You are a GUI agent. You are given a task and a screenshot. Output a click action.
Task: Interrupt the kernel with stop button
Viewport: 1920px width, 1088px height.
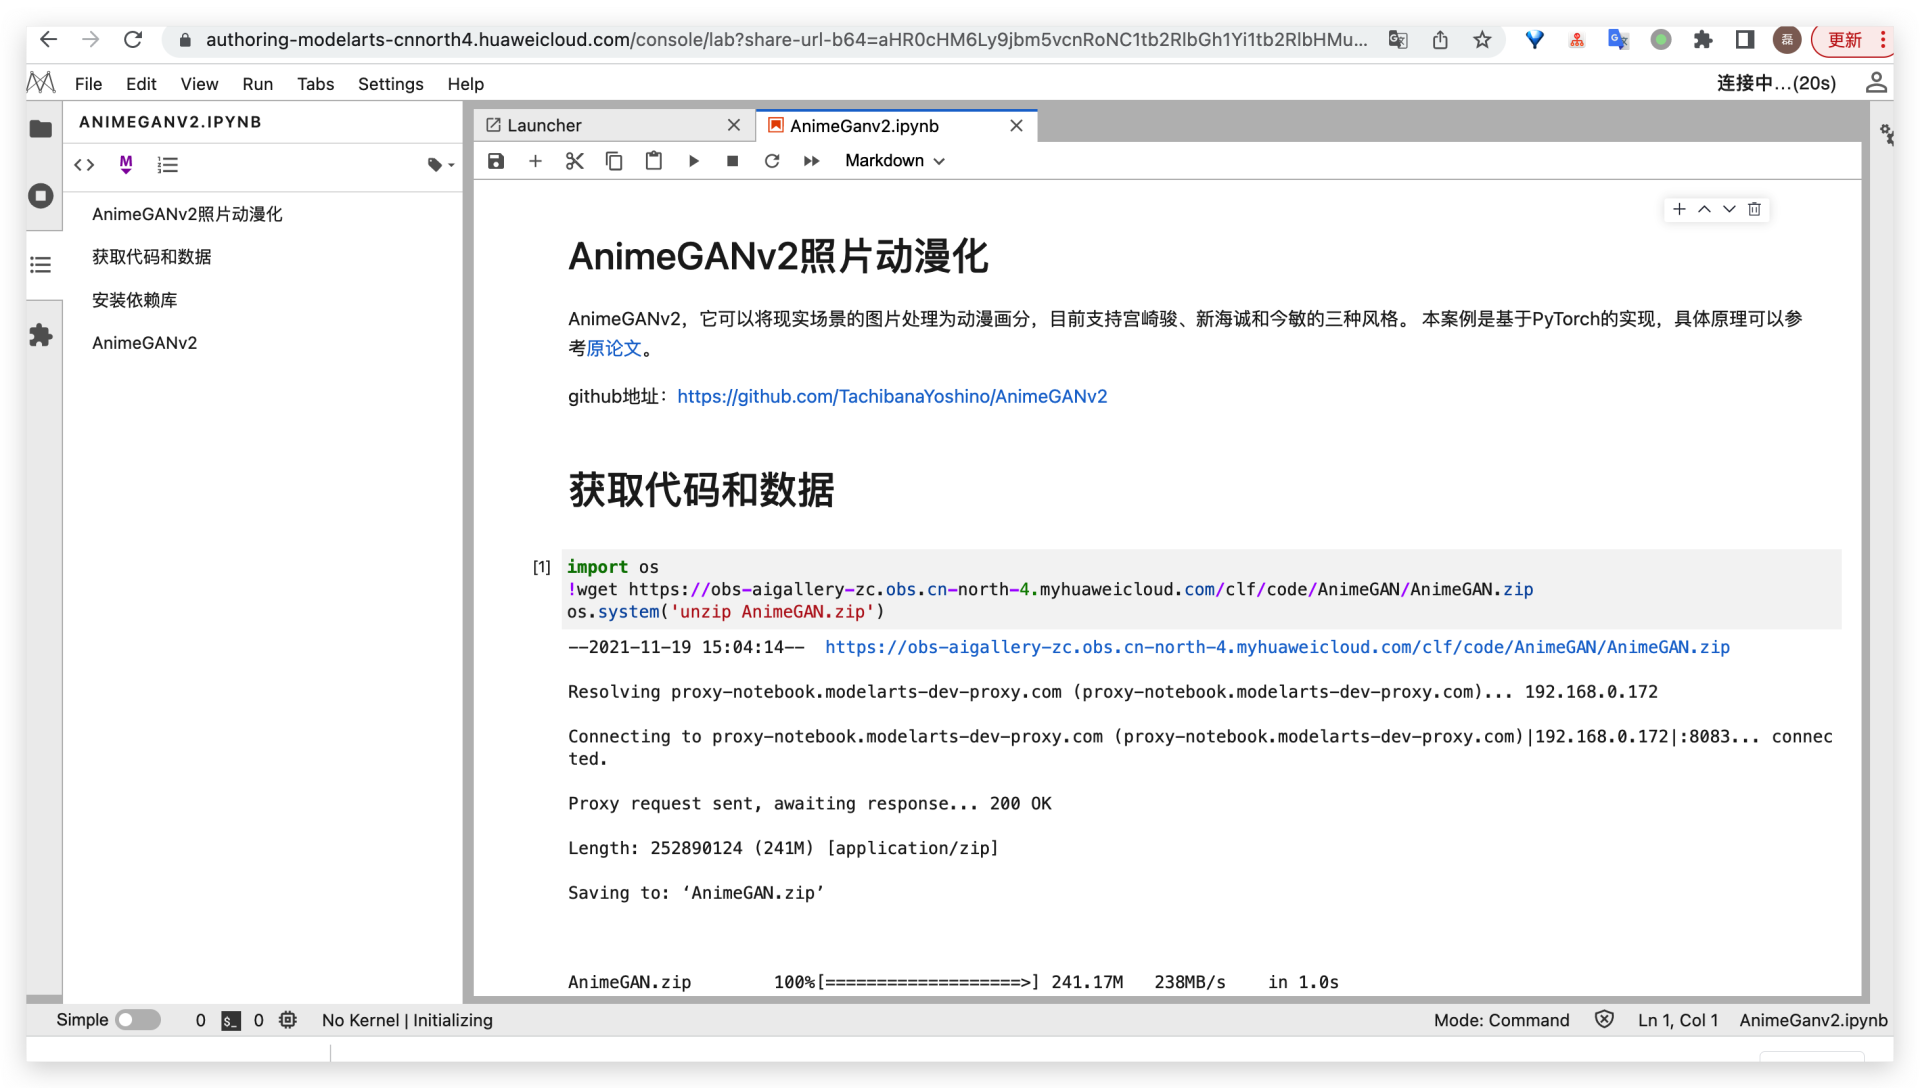(x=732, y=161)
